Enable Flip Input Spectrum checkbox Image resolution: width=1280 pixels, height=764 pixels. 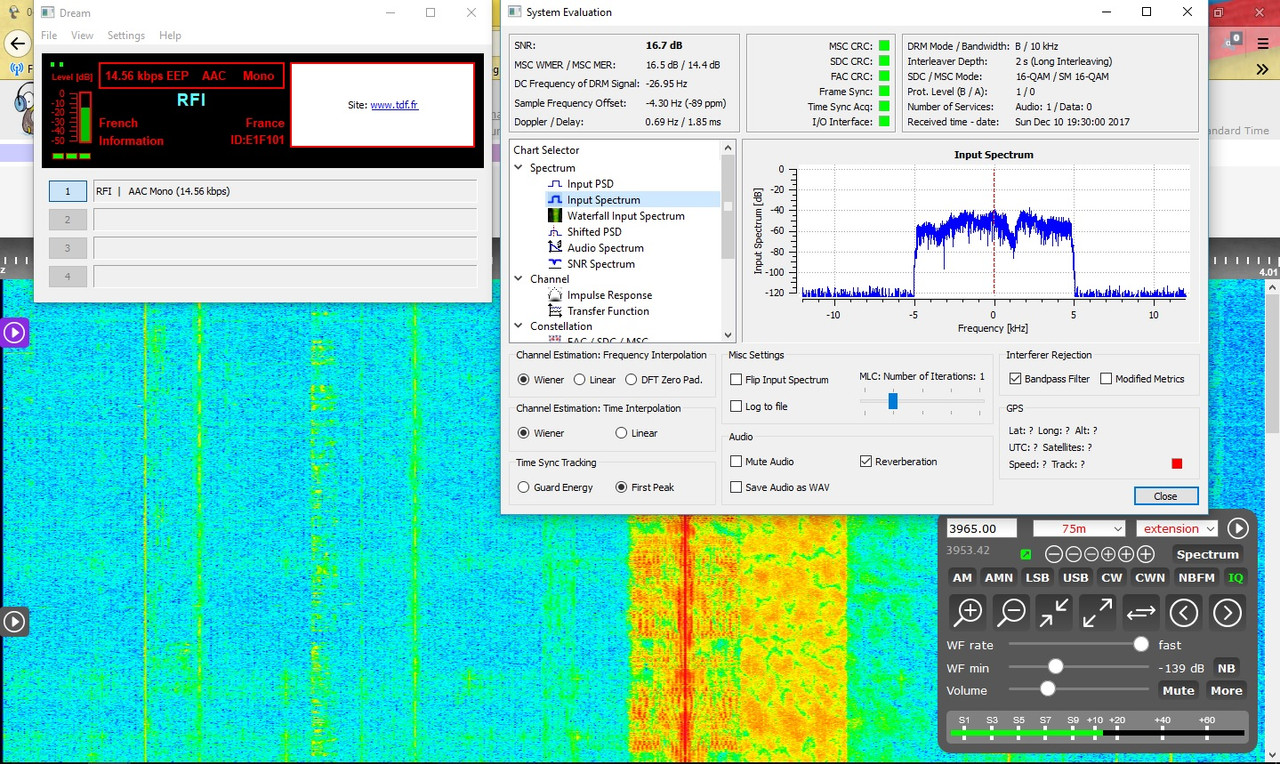click(x=736, y=379)
